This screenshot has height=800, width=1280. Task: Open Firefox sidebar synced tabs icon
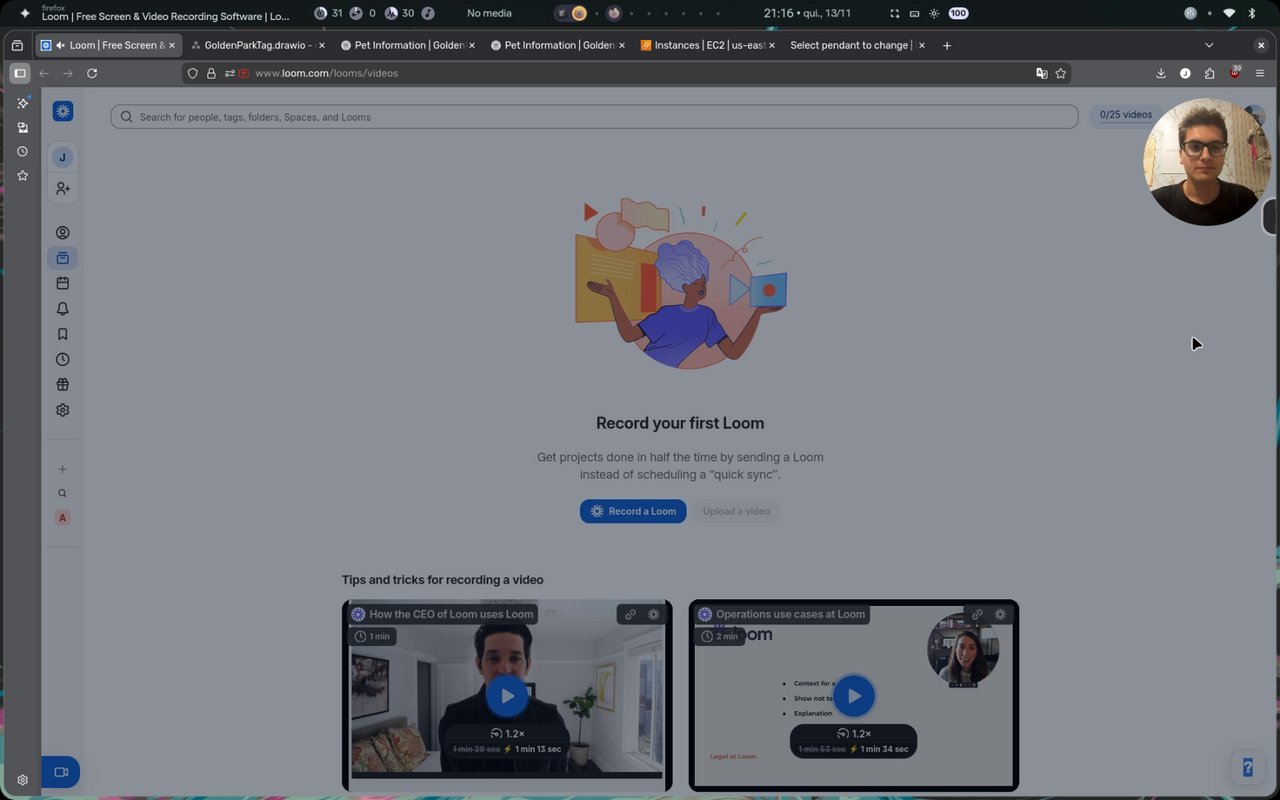tap(22, 128)
